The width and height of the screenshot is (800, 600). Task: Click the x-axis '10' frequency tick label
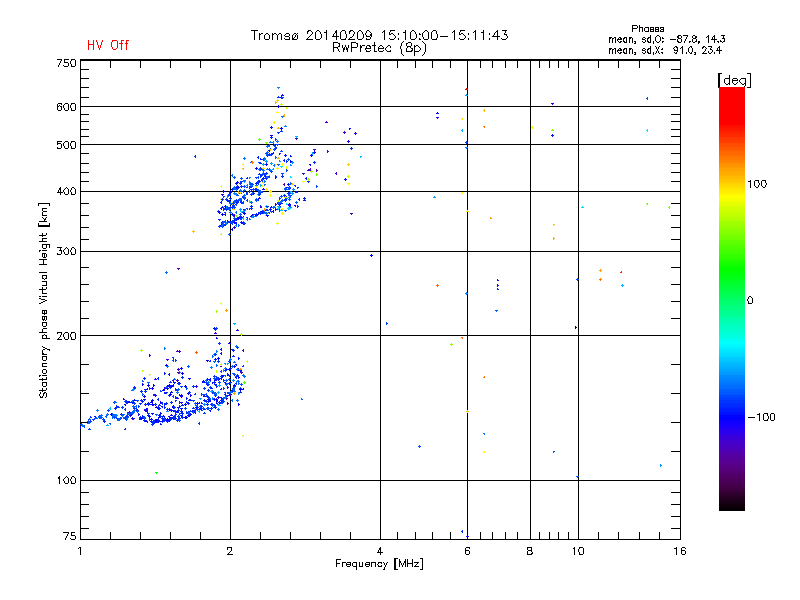578,551
